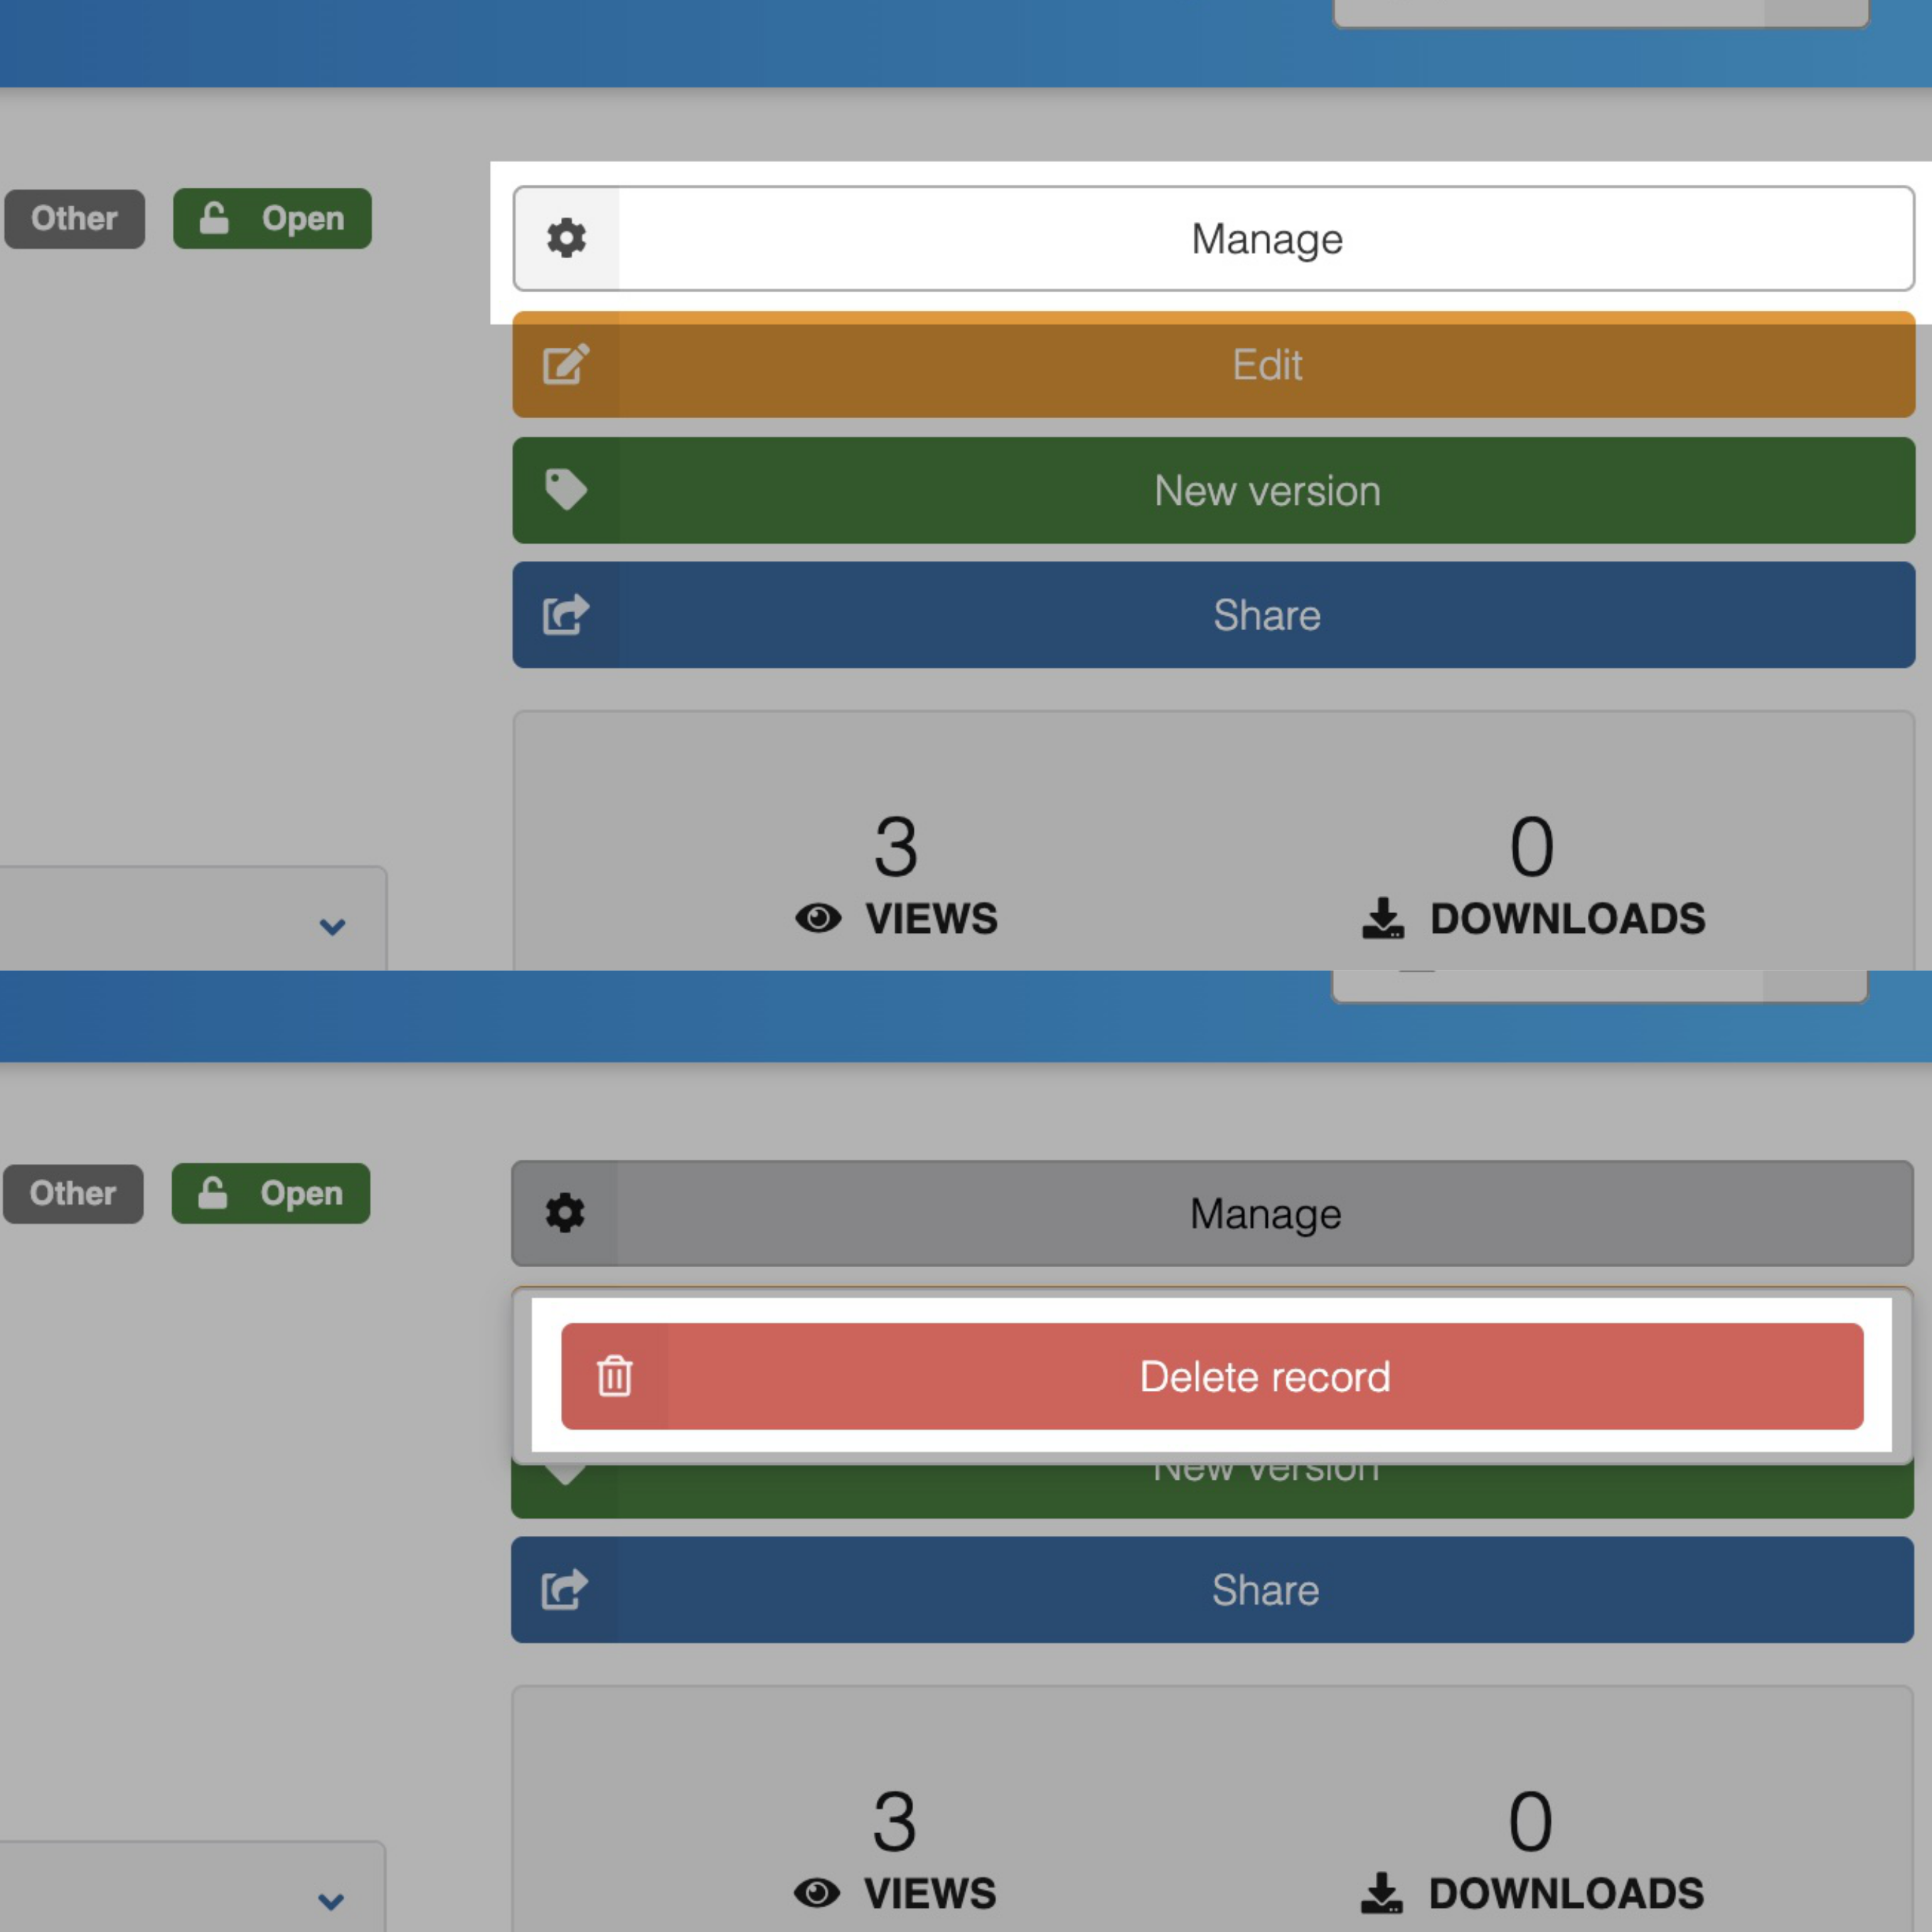Click share arrow icon in second screenshot
This screenshot has width=1932, height=1932.
[x=565, y=1589]
